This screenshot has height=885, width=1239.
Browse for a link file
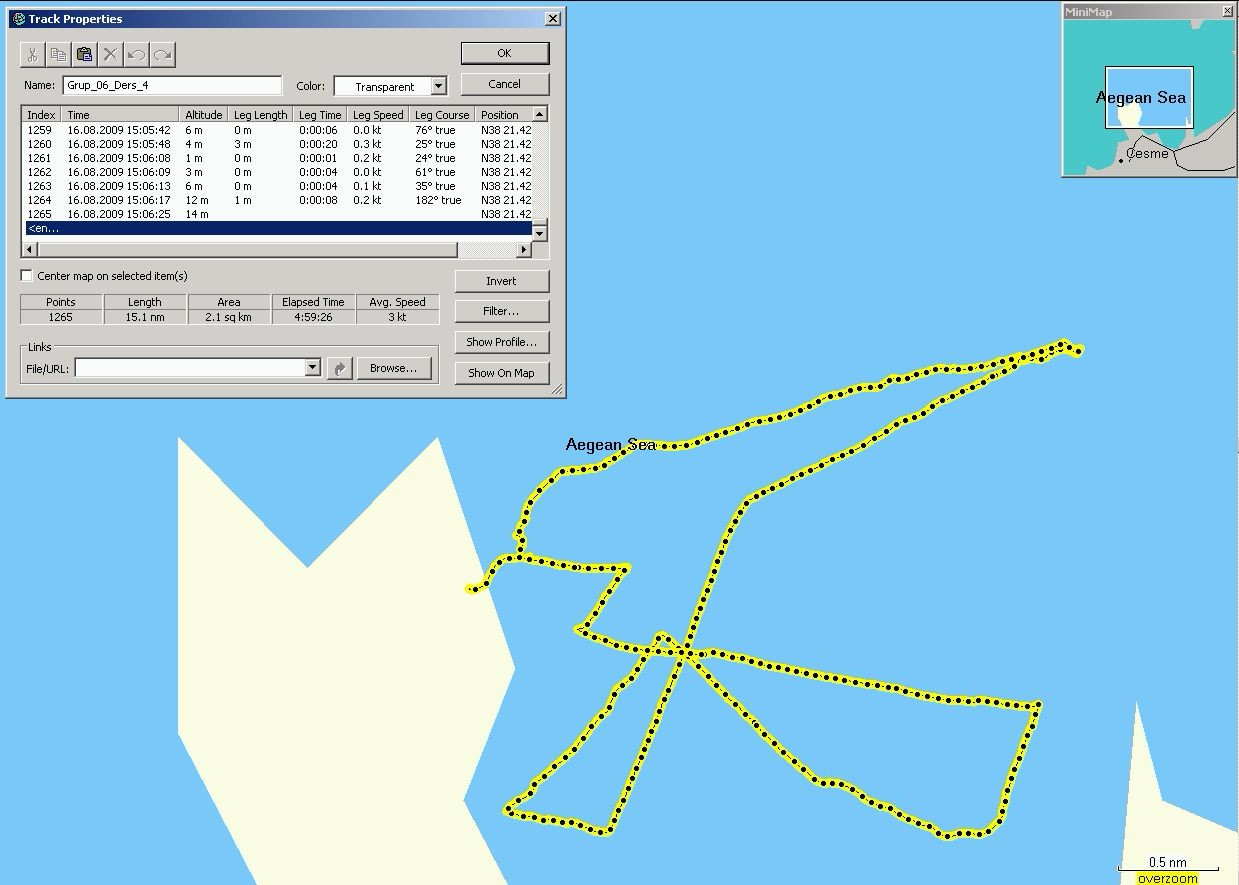pyautogui.click(x=393, y=368)
